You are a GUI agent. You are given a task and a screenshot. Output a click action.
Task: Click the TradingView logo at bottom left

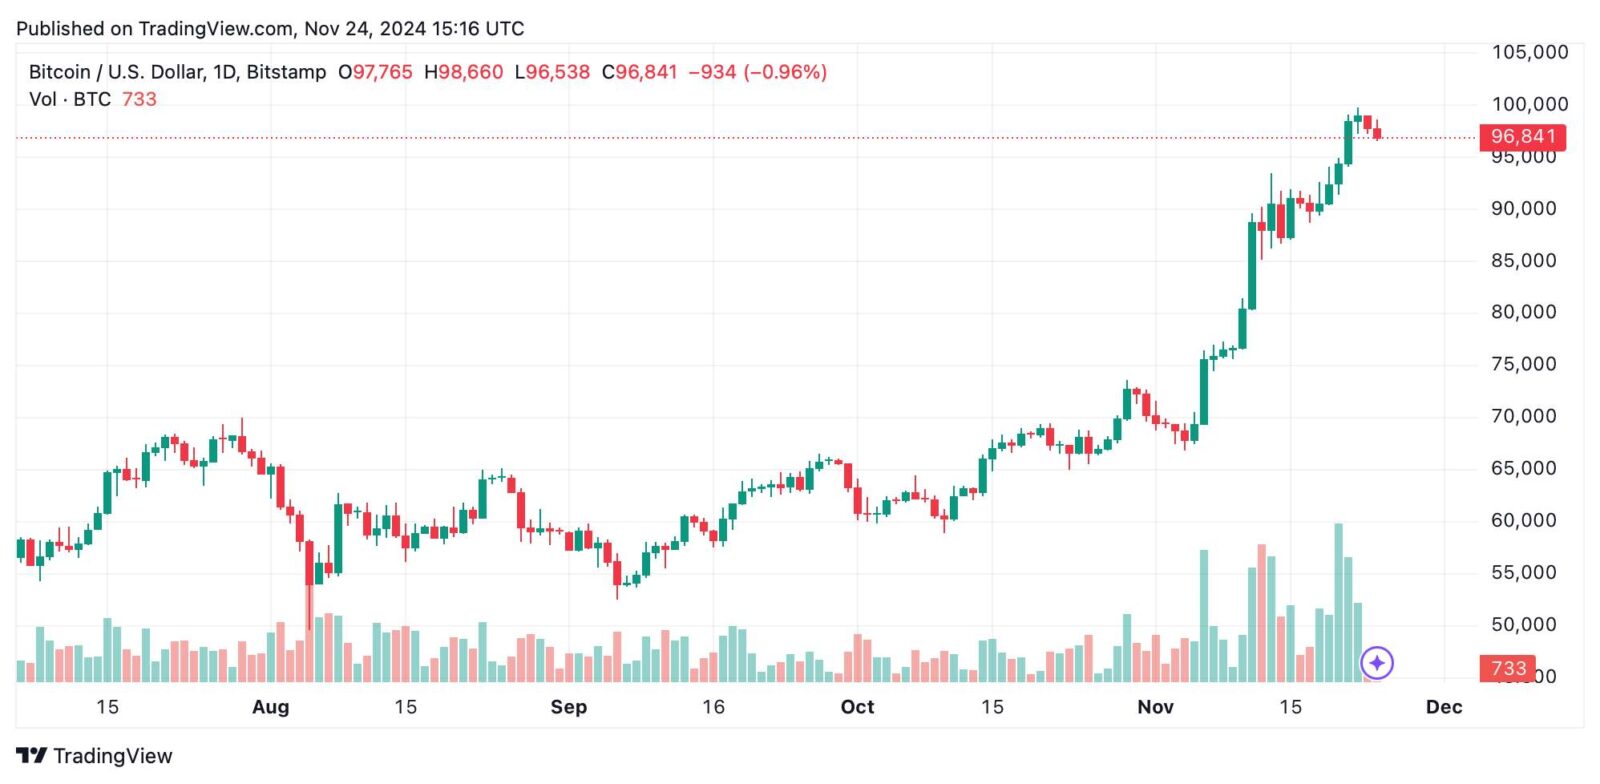[94, 756]
